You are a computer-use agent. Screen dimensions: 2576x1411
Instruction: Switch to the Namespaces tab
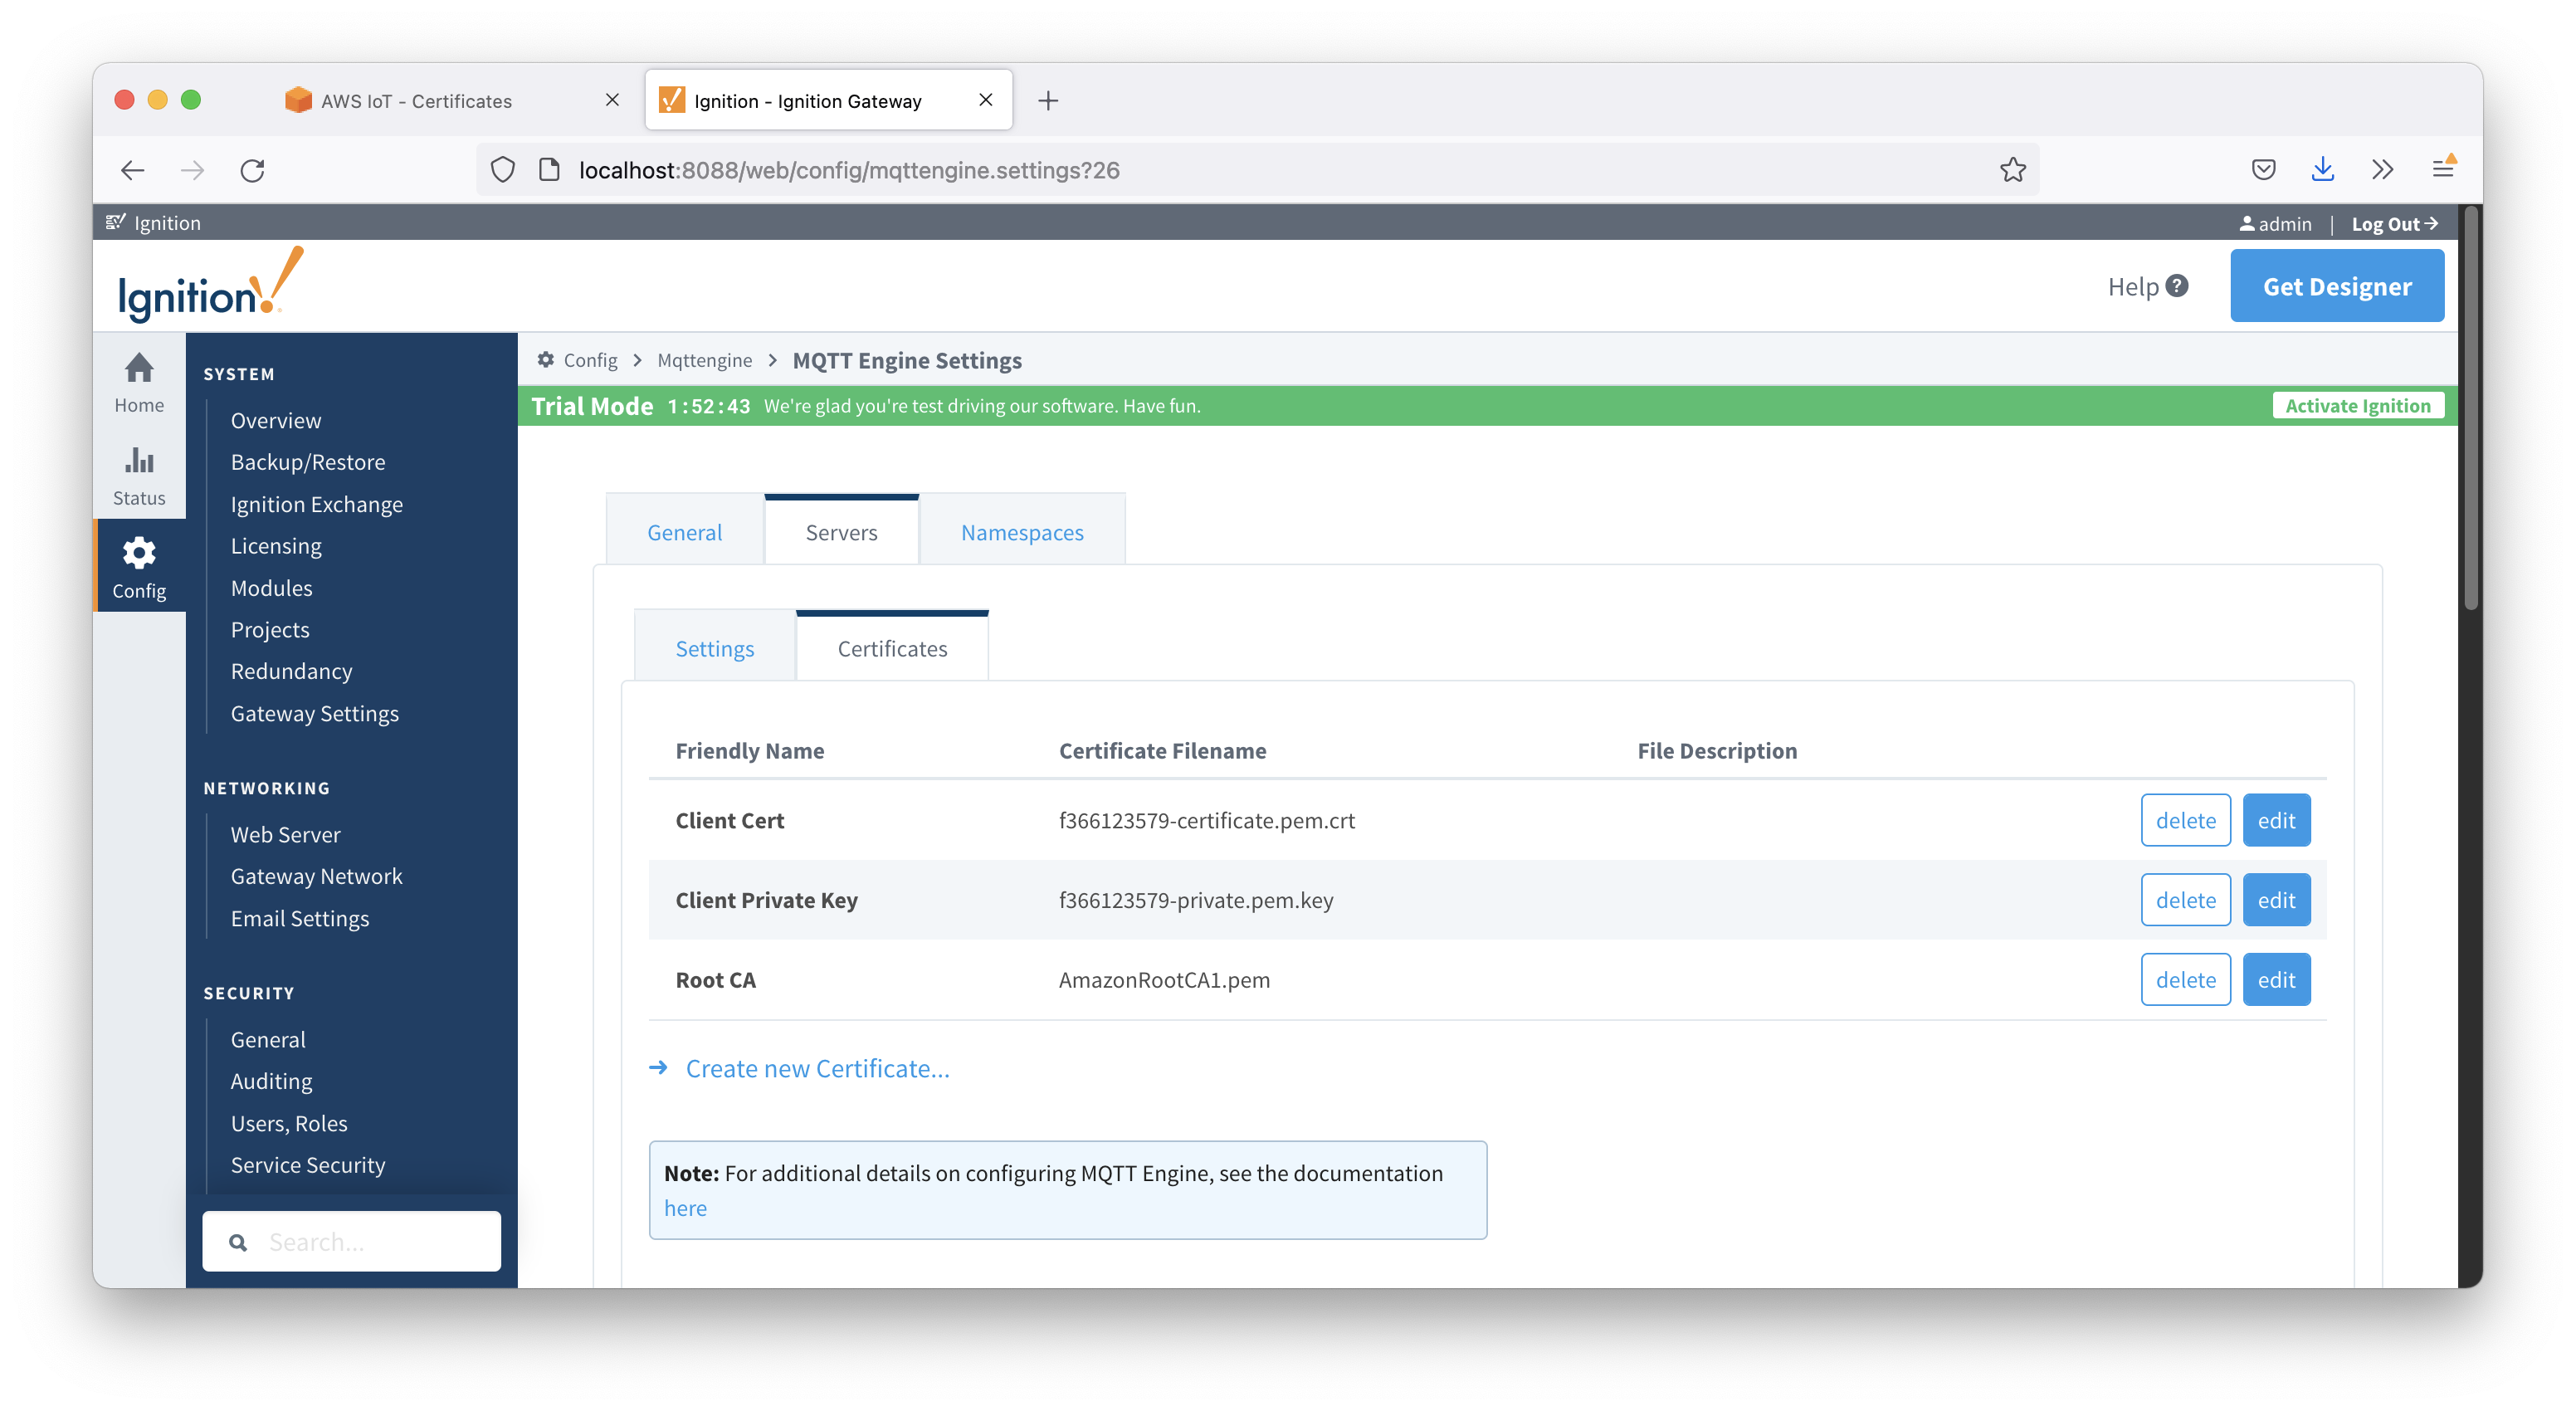[1022, 532]
